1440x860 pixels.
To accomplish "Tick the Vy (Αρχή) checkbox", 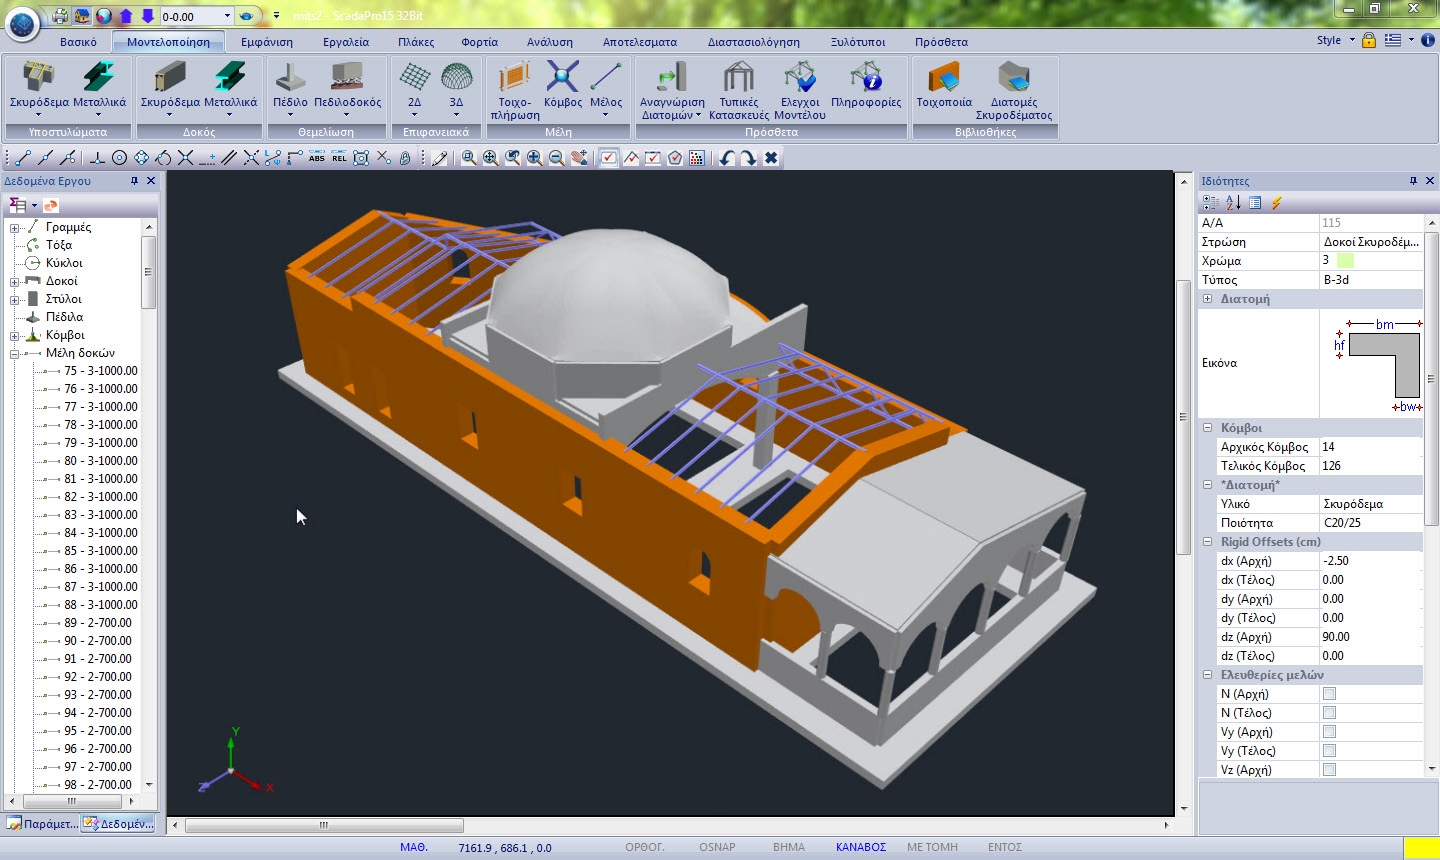I will tap(1329, 732).
